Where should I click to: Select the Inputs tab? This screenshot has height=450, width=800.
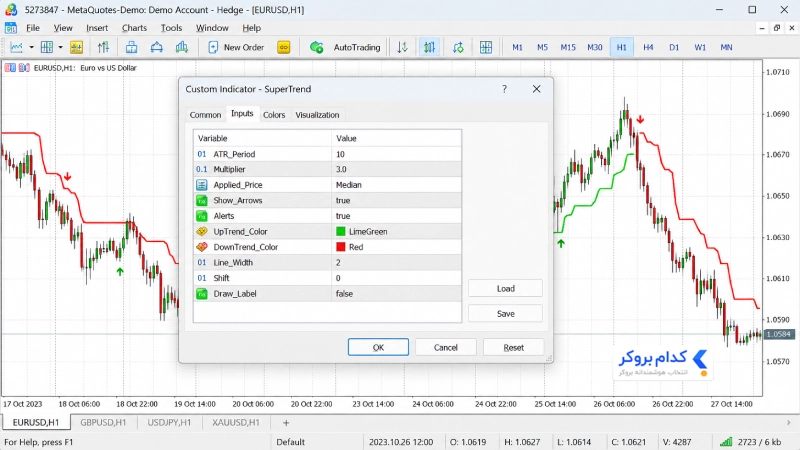(242, 114)
